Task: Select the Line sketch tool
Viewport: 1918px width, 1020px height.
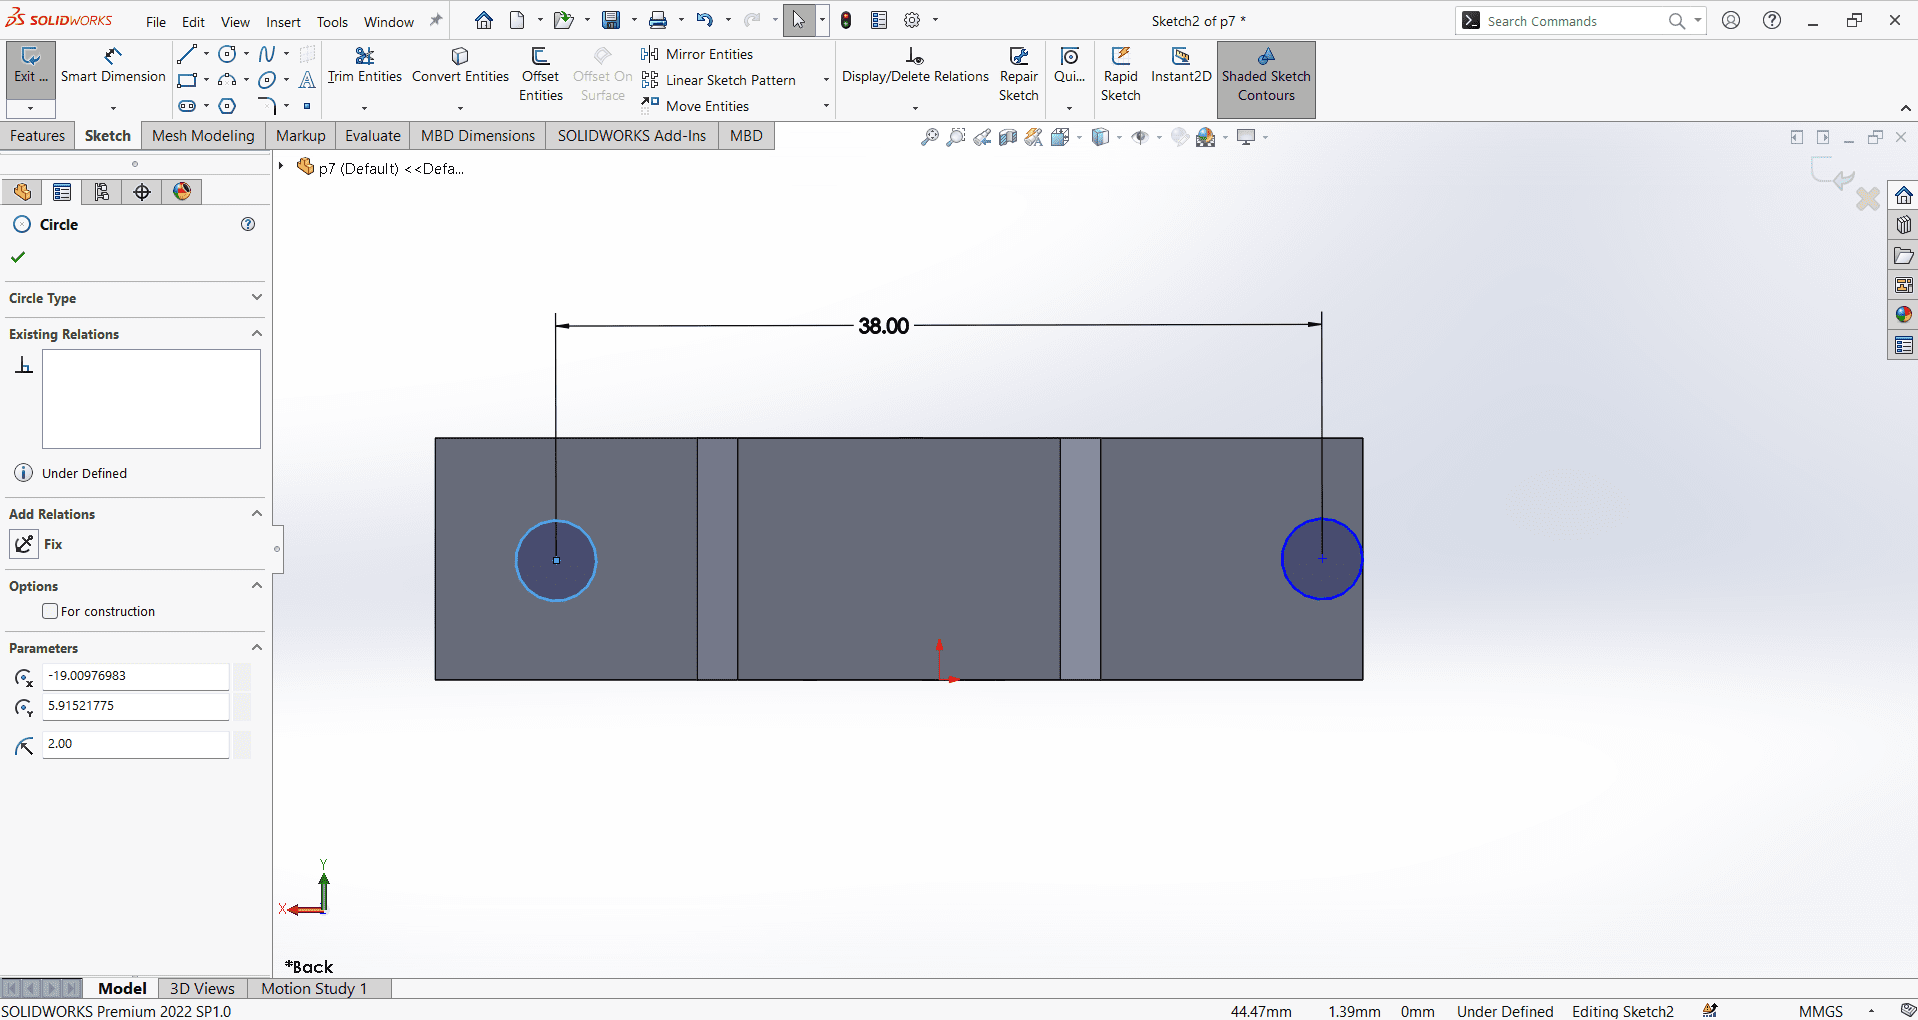Action: pos(186,54)
